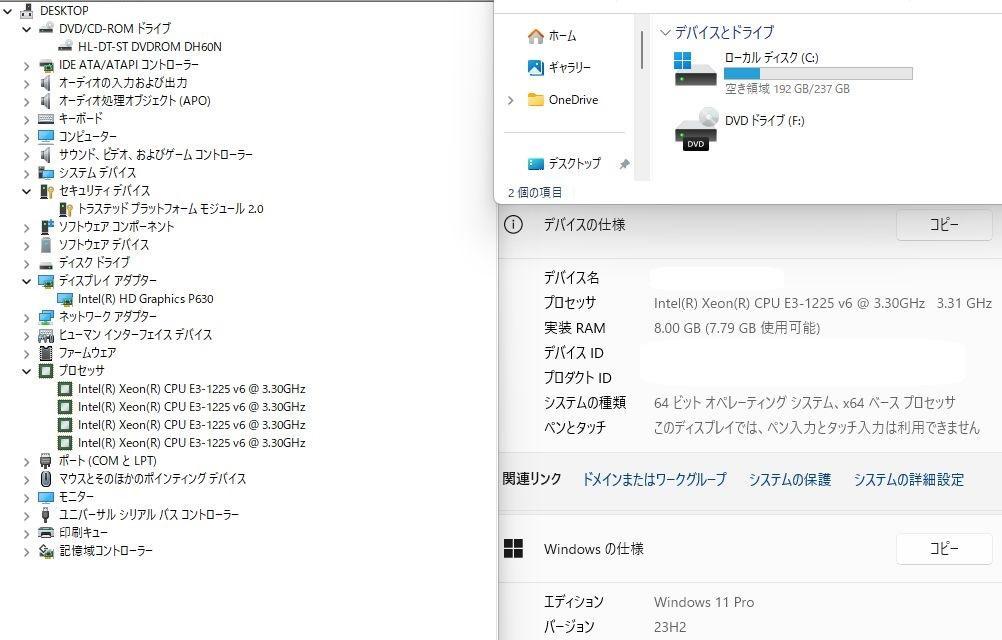
Task: Click the システム デバイス folder icon
Action: [x=46, y=172]
